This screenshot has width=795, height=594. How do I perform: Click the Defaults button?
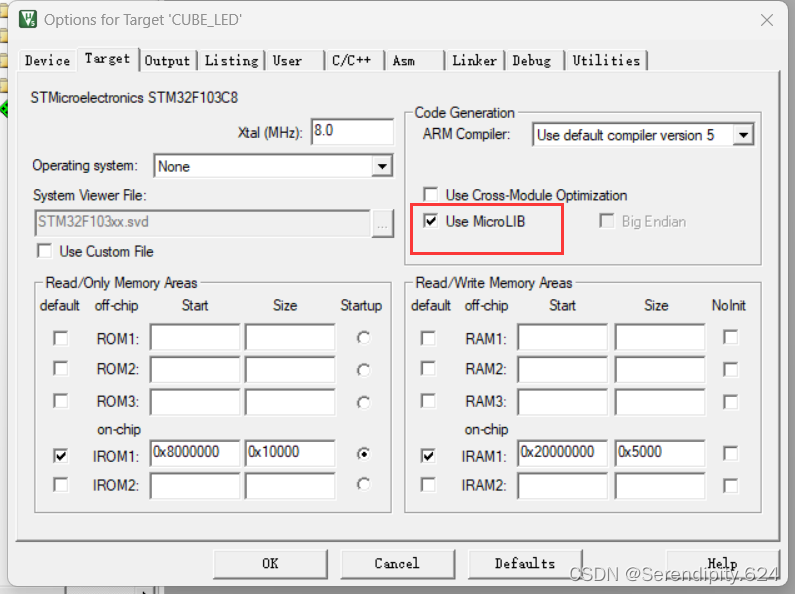click(x=525, y=564)
